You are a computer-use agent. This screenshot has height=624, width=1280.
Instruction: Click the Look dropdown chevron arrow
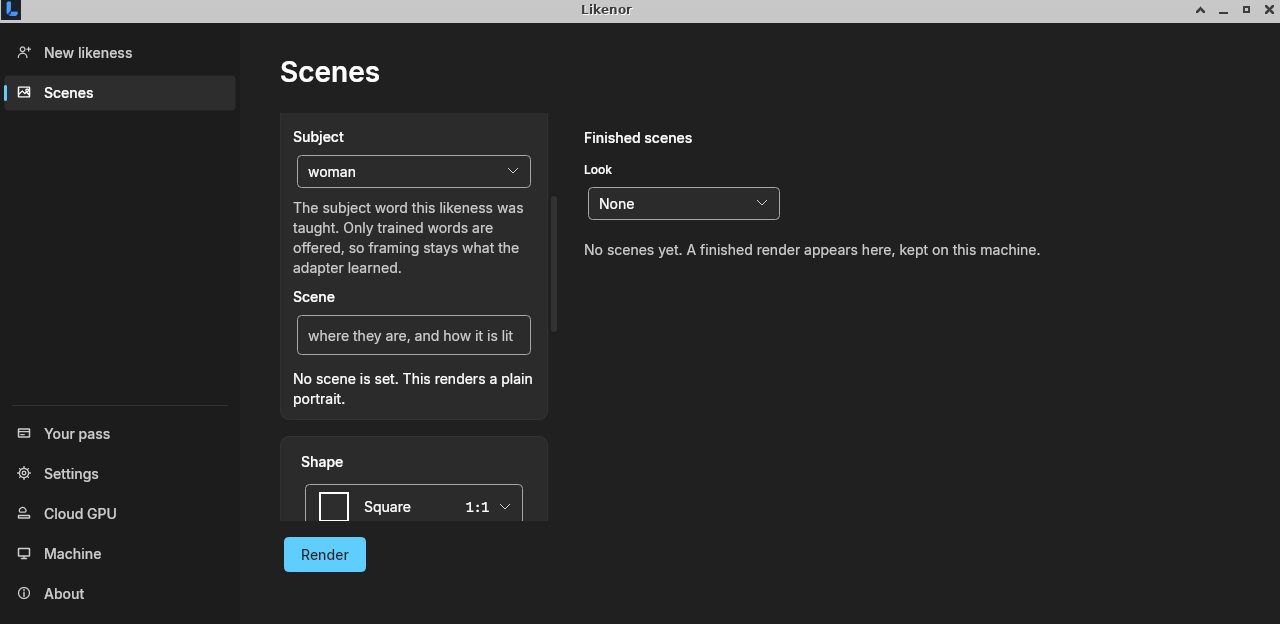(762, 203)
